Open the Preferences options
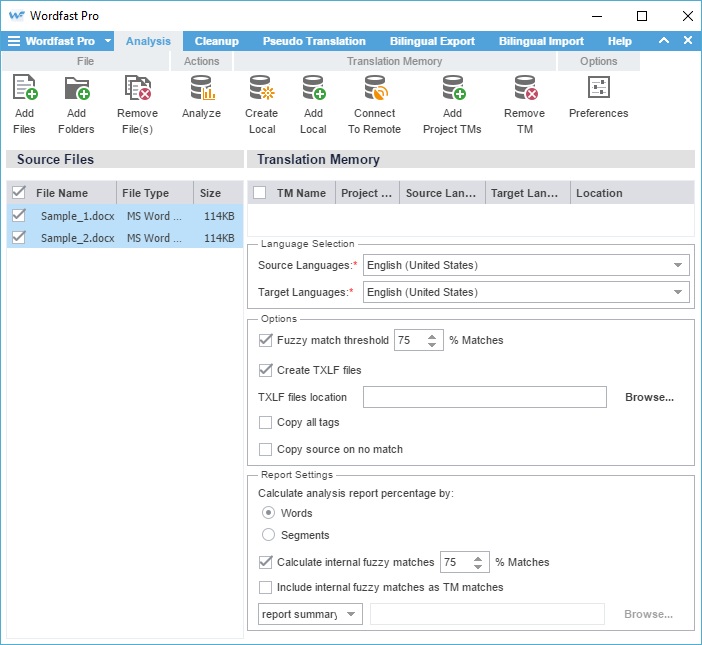This screenshot has height=645, width=702. (x=598, y=90)
